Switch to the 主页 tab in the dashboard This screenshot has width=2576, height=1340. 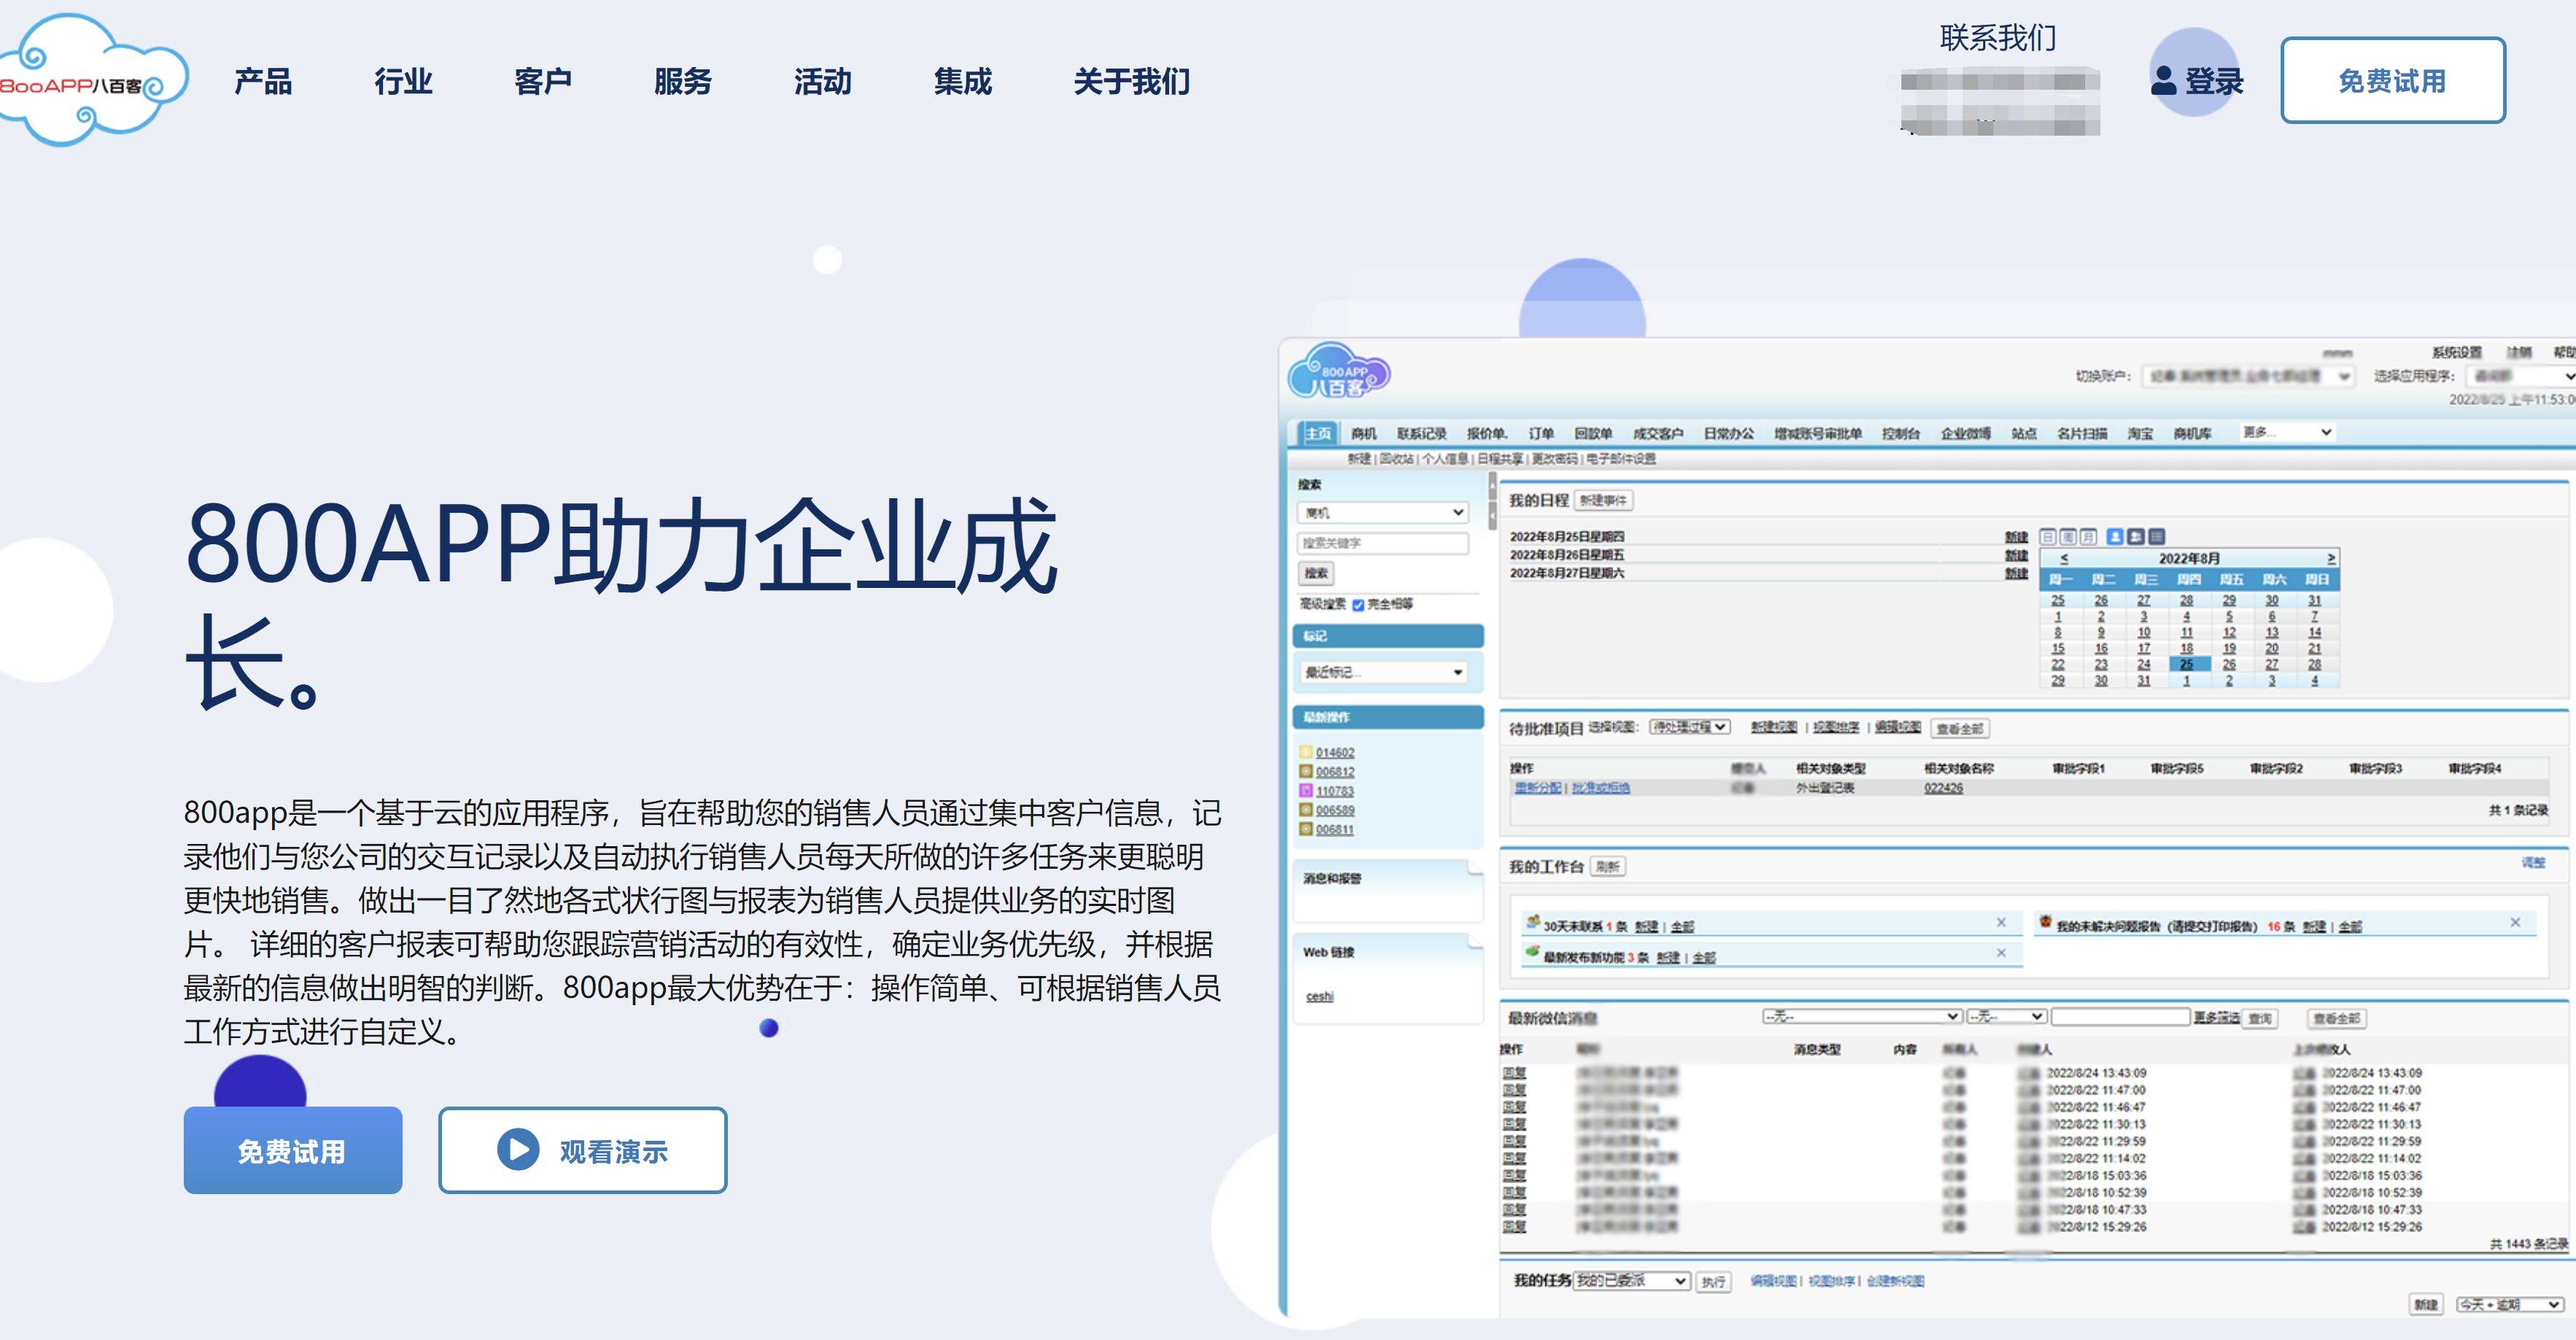pyautogui.click(x=1318, y=433)
